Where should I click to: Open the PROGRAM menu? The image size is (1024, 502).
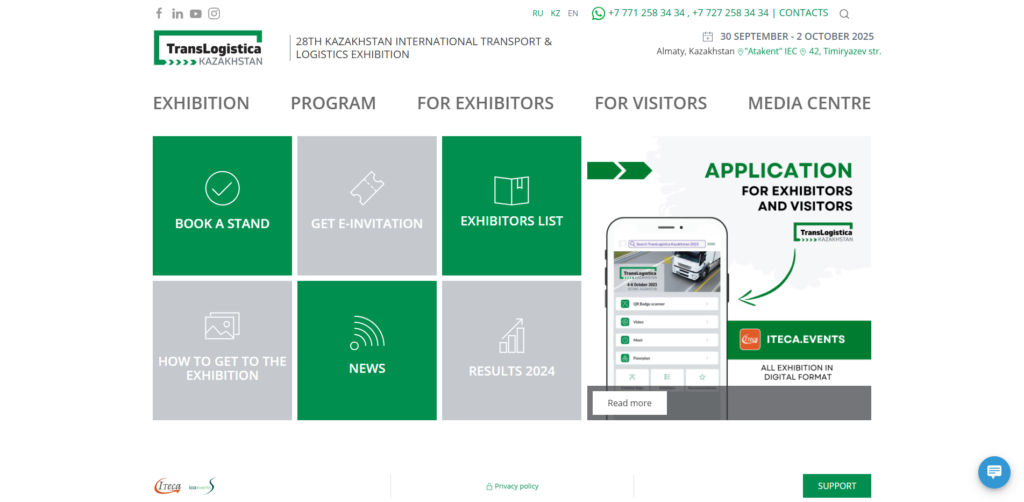pos(333,103)
